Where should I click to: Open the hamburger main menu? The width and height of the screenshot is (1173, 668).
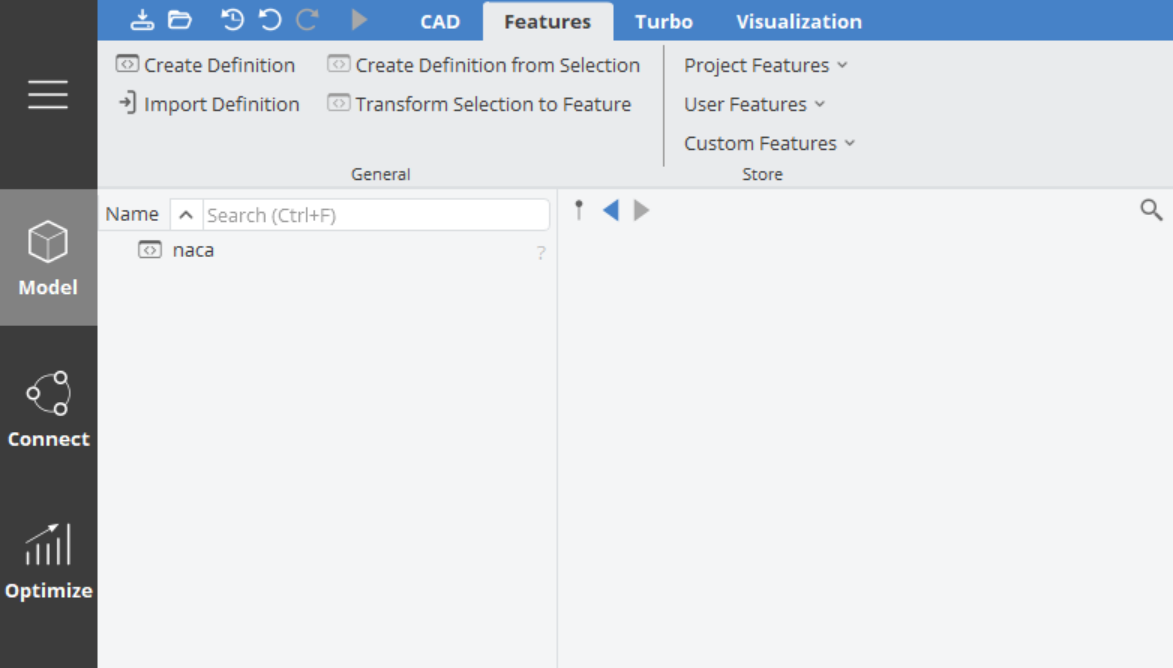pyautogui.click(x=48, y=94)
